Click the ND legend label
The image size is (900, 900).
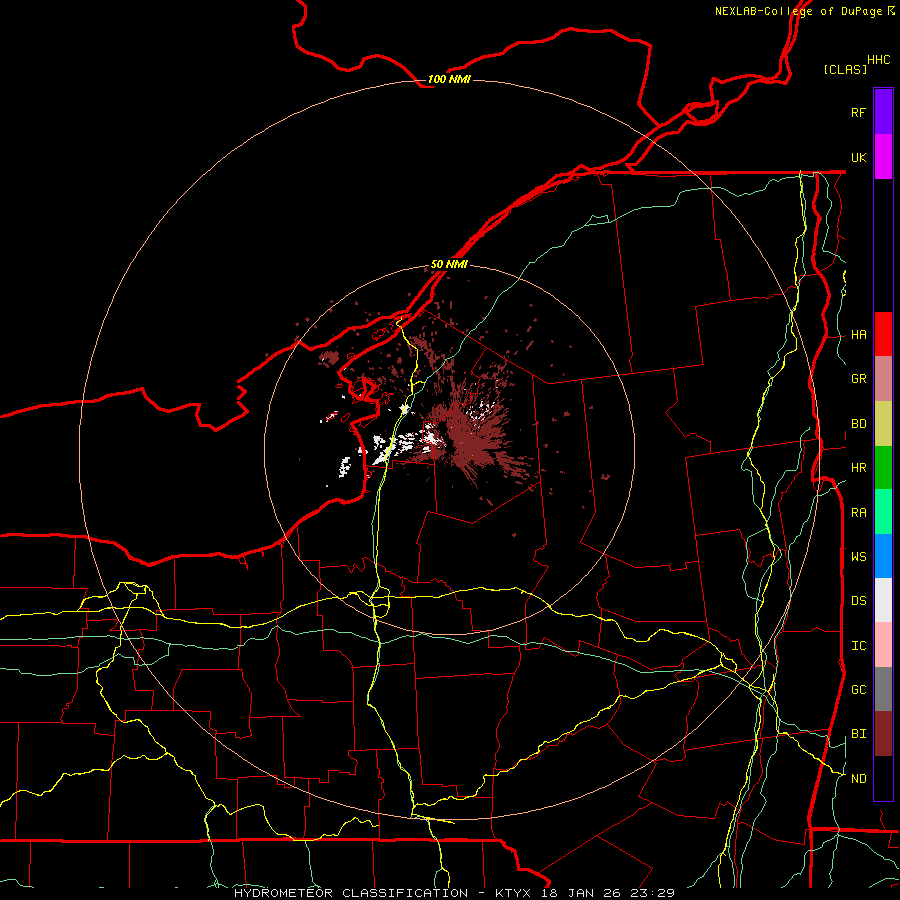click(859, 779)
